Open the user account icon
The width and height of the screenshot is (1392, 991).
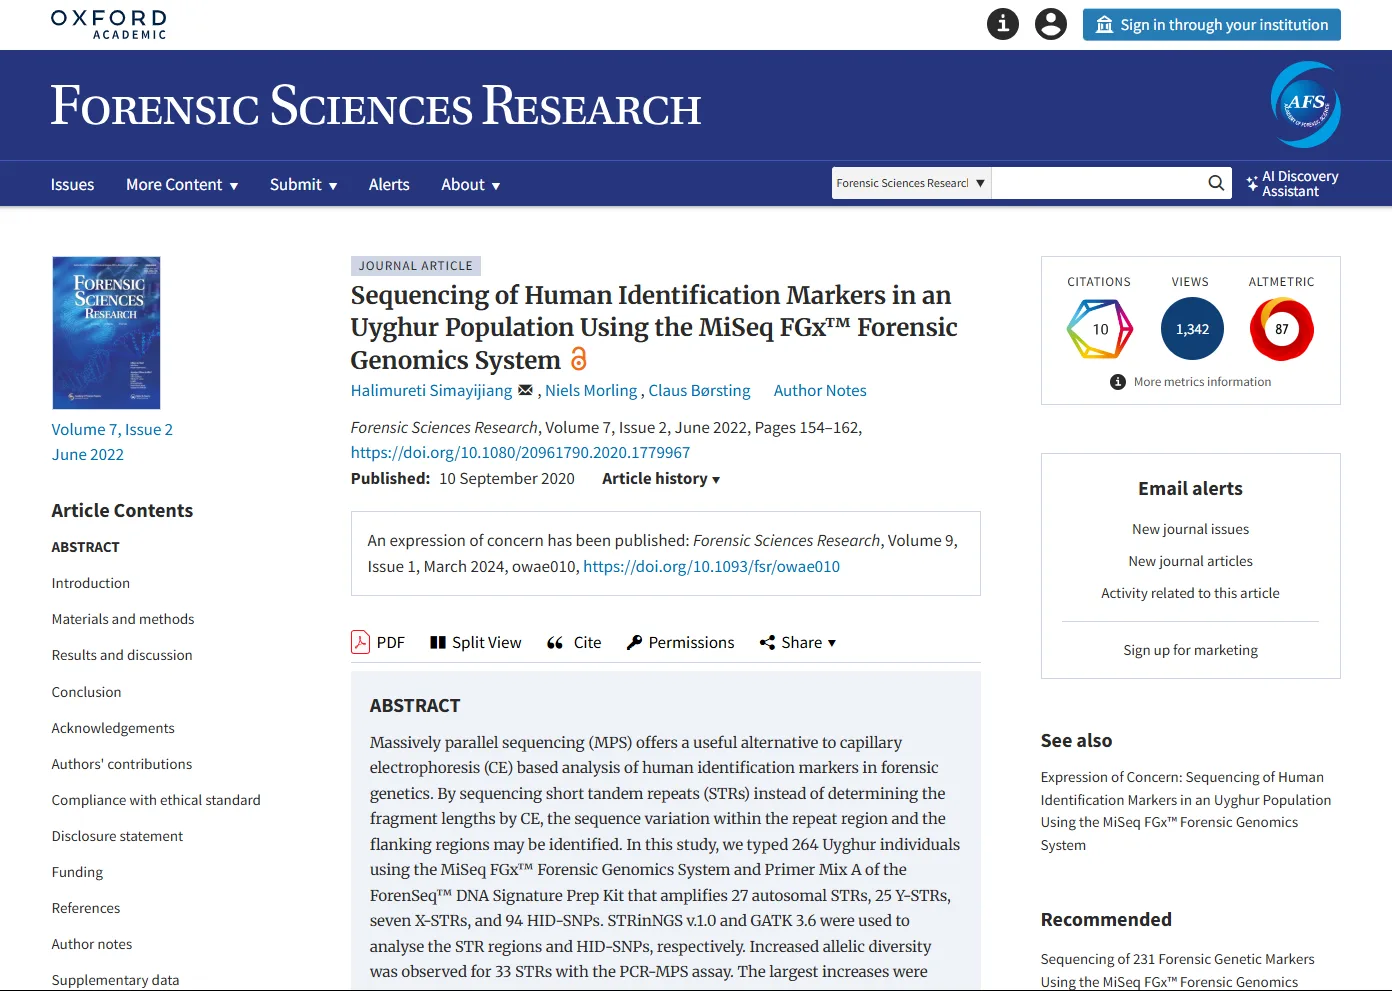[1050, 24]
